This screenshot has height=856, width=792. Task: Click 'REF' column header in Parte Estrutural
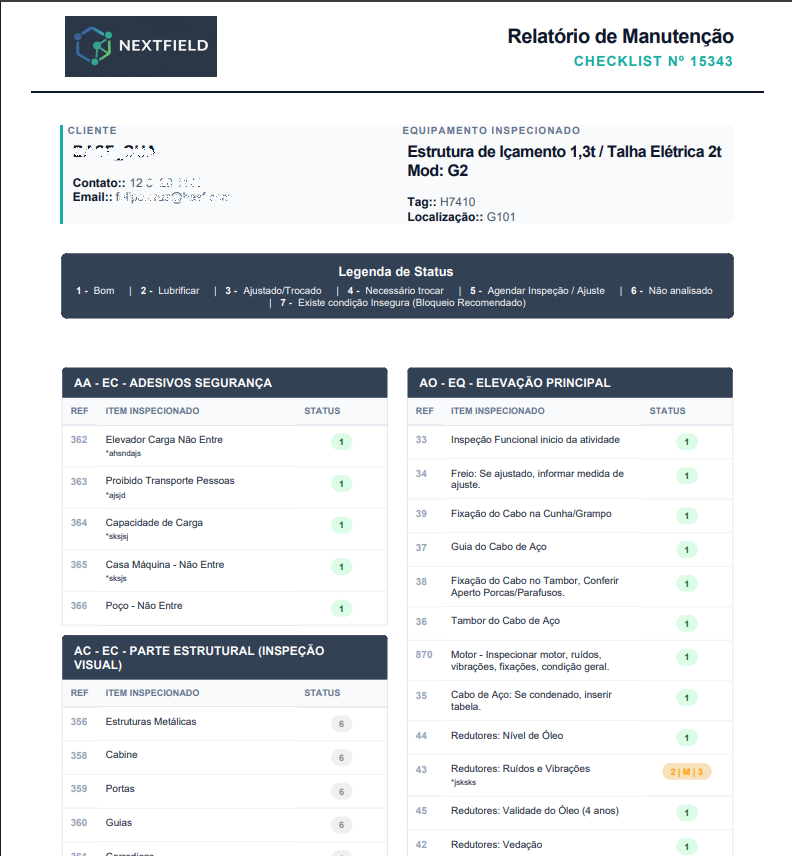[x=79, y=693]
